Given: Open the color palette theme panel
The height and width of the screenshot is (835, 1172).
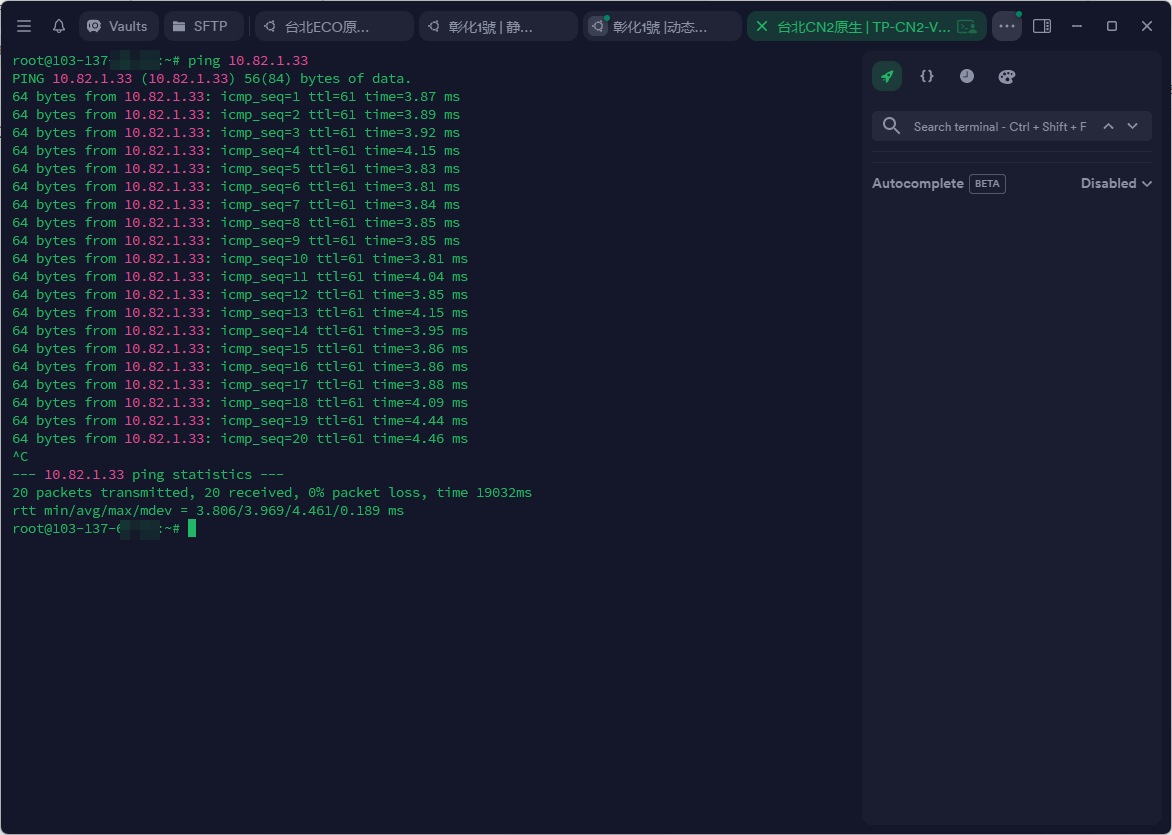Looking at the screenshot, I should [1007, 76].
